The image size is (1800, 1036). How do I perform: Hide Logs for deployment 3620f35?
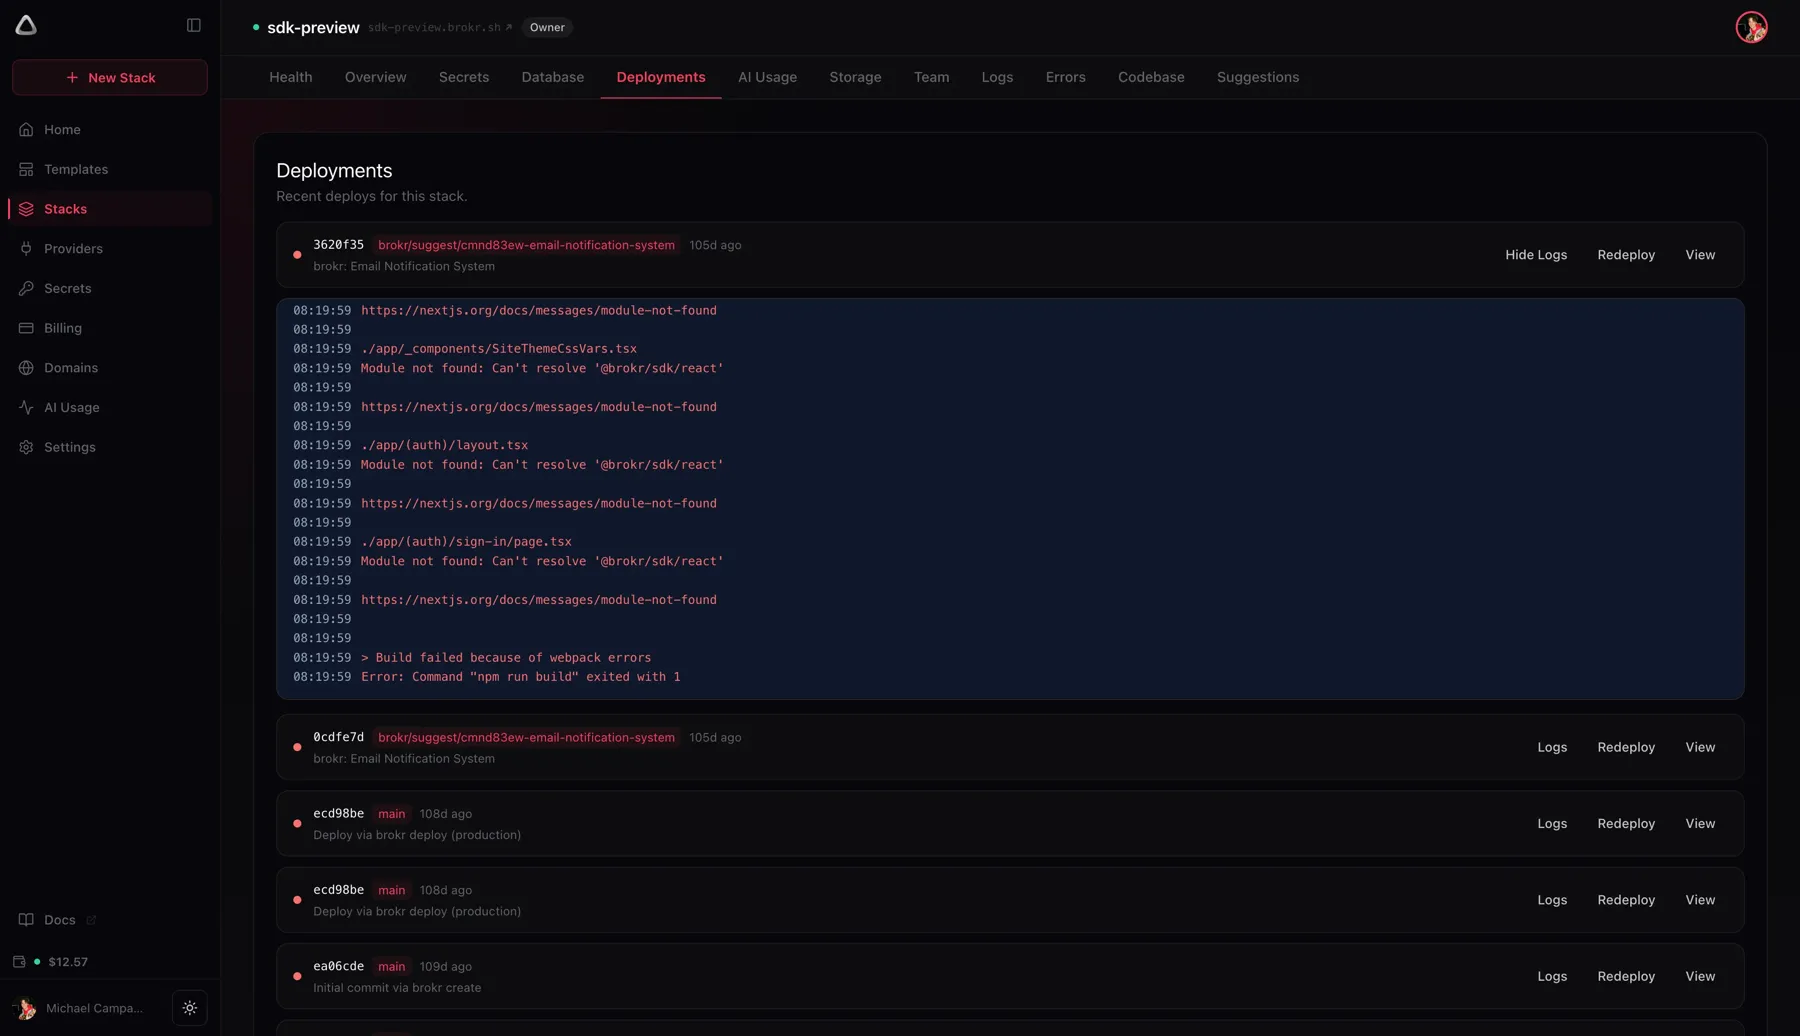[x=1536, y=255]
